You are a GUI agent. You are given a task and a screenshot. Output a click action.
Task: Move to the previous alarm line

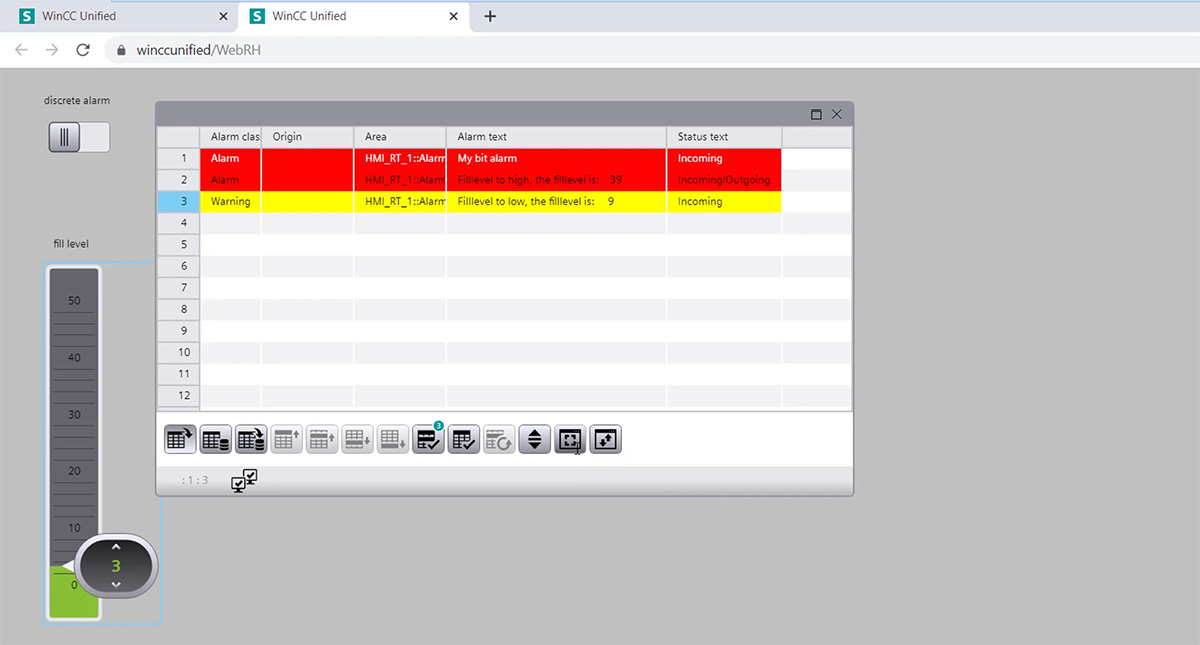[322, 439]
